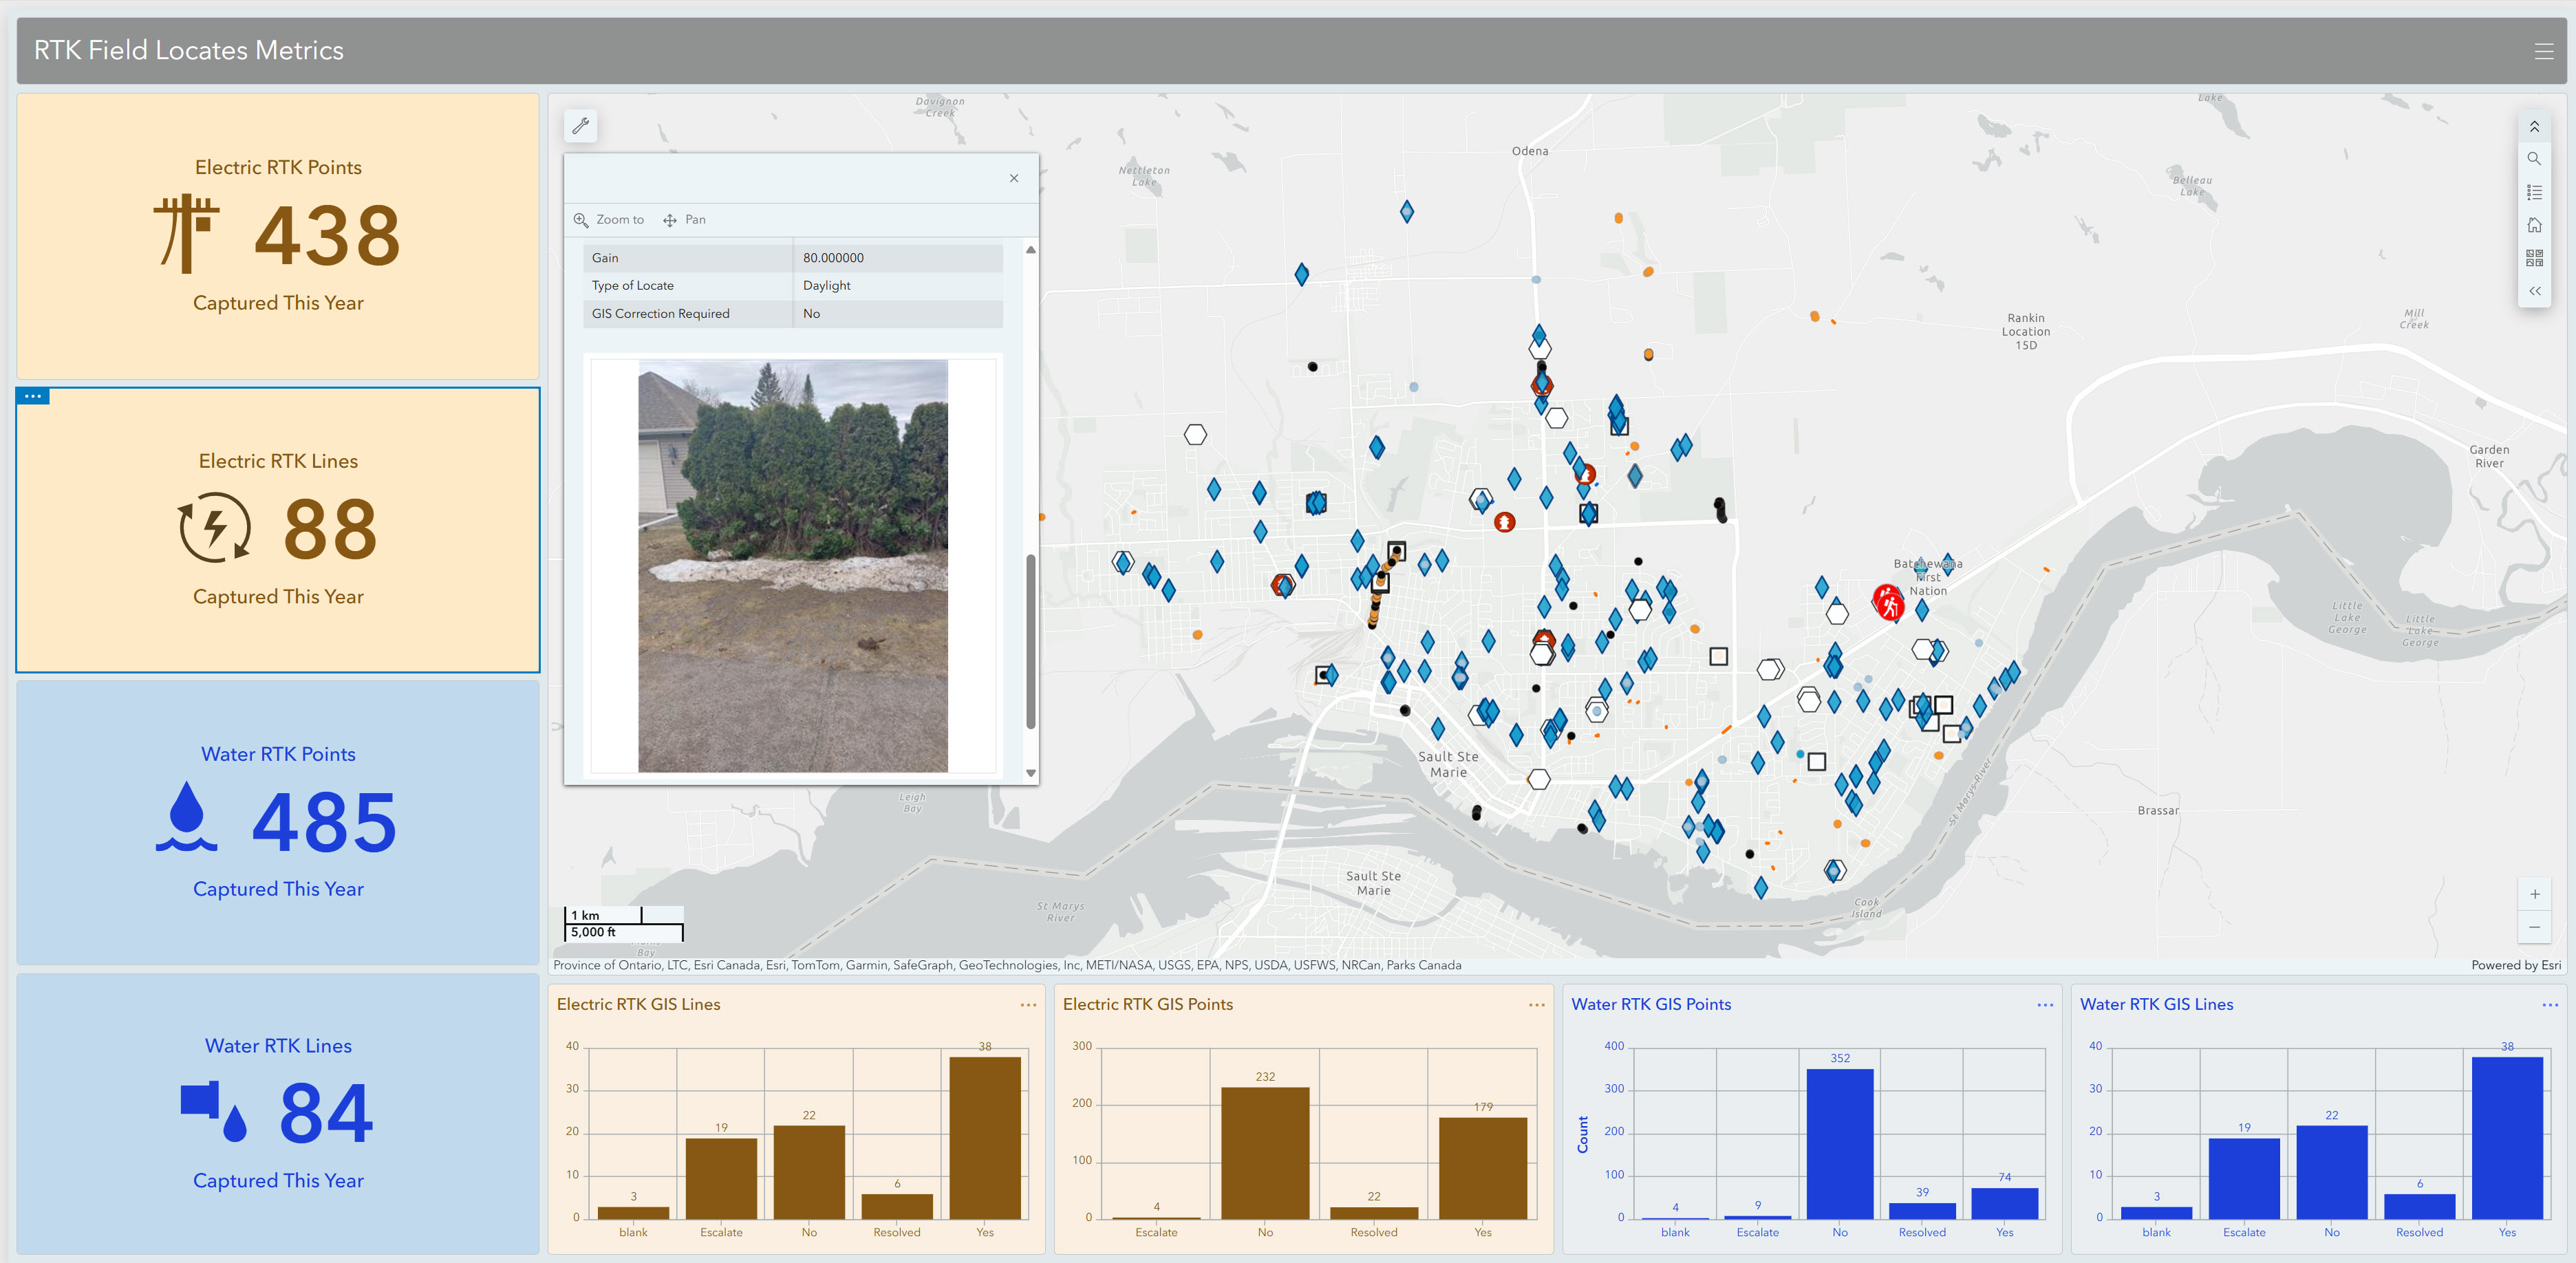
Task: Zoom out on the map
Action: 2535,927
